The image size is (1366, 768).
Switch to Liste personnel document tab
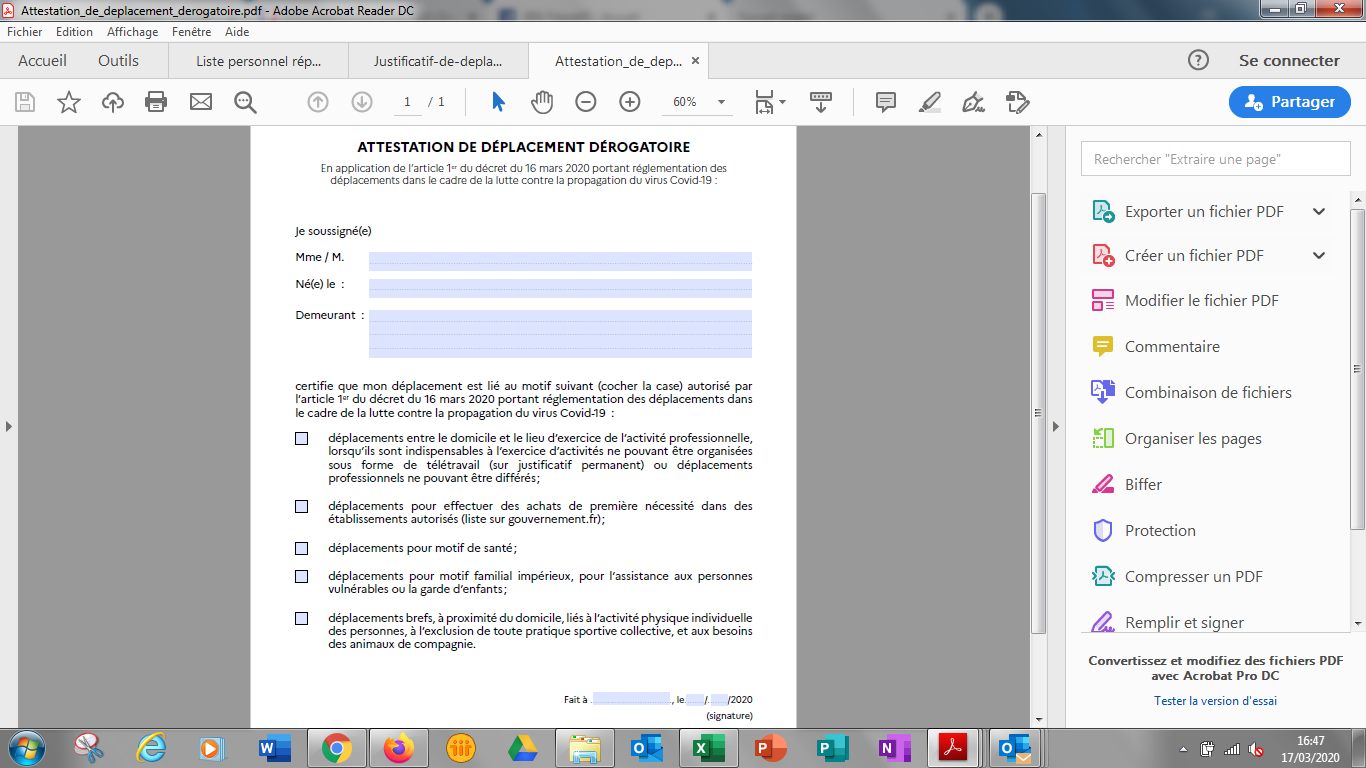pyautogui.click(x=259, y=61)
